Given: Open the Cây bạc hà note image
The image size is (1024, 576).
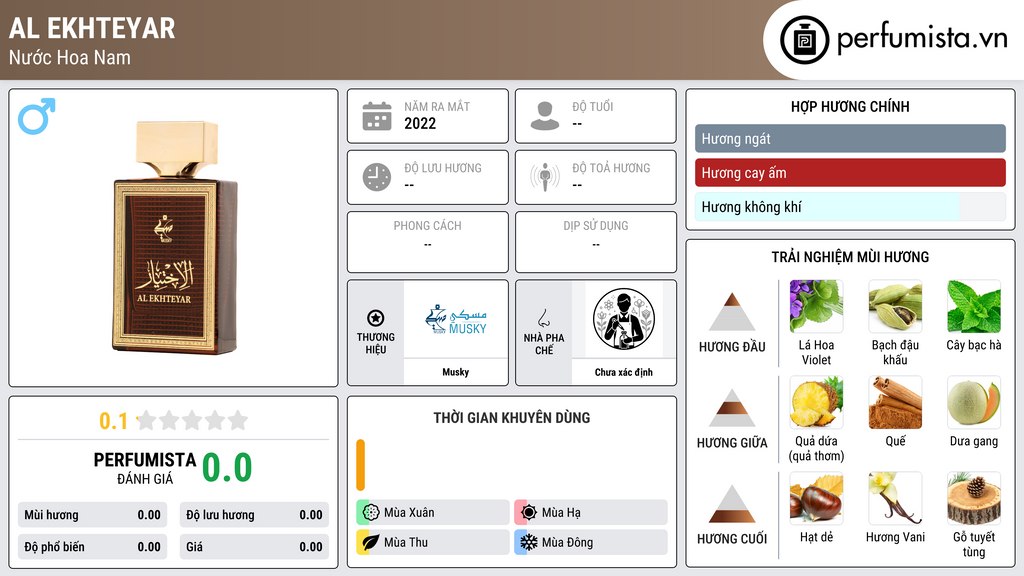Looking at the screenshot, I should [x=974, y=306].
